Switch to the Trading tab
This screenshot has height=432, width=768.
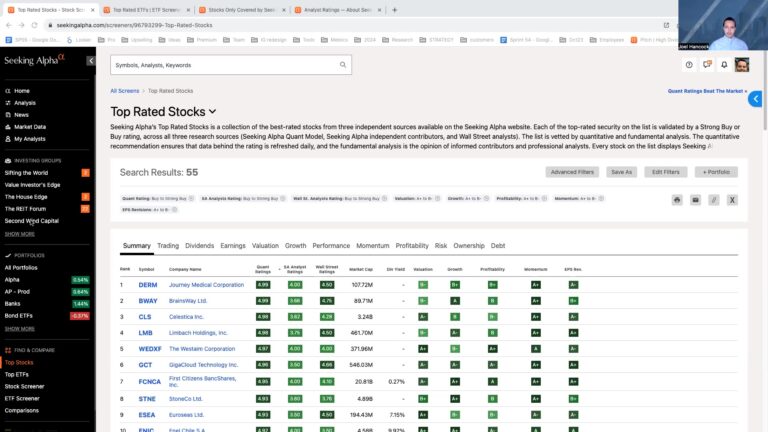pos(168,246)
